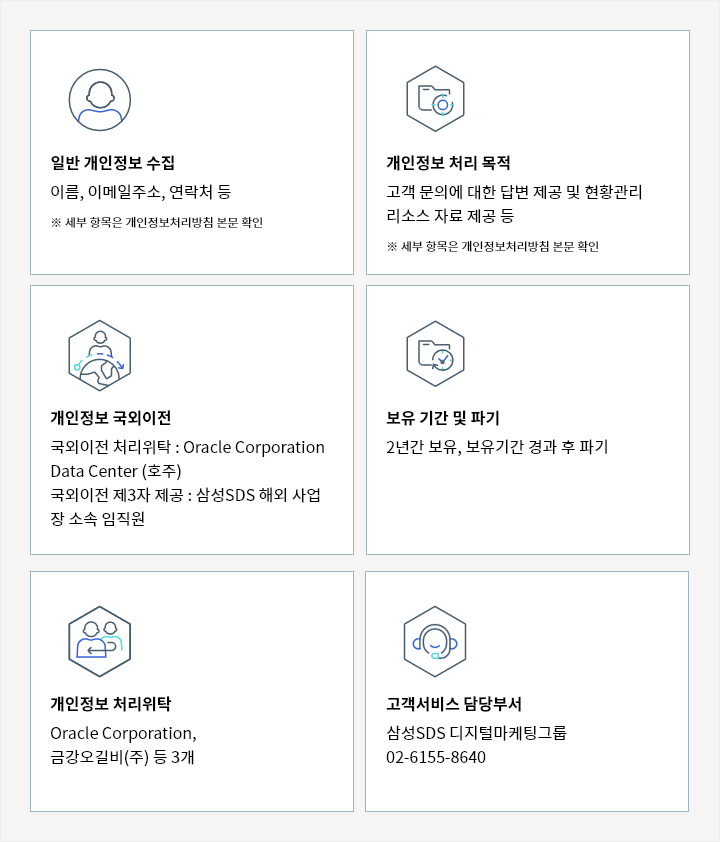Select the 개인정보 처리 목적 heading
The height and width of the screenshot is (842, 720).
click(x=448, y=163)
